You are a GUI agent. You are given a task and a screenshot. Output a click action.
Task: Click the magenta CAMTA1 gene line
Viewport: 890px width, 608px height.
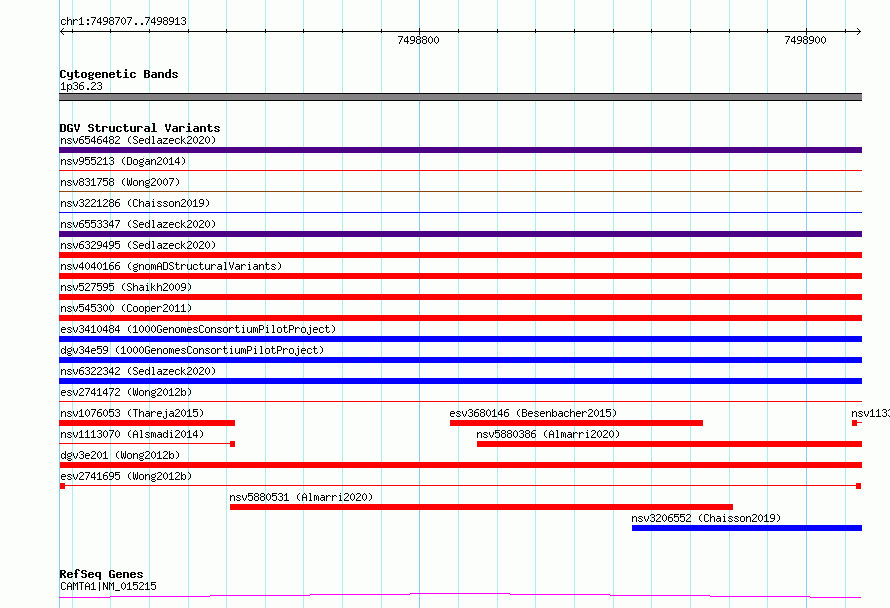point(460,596)
